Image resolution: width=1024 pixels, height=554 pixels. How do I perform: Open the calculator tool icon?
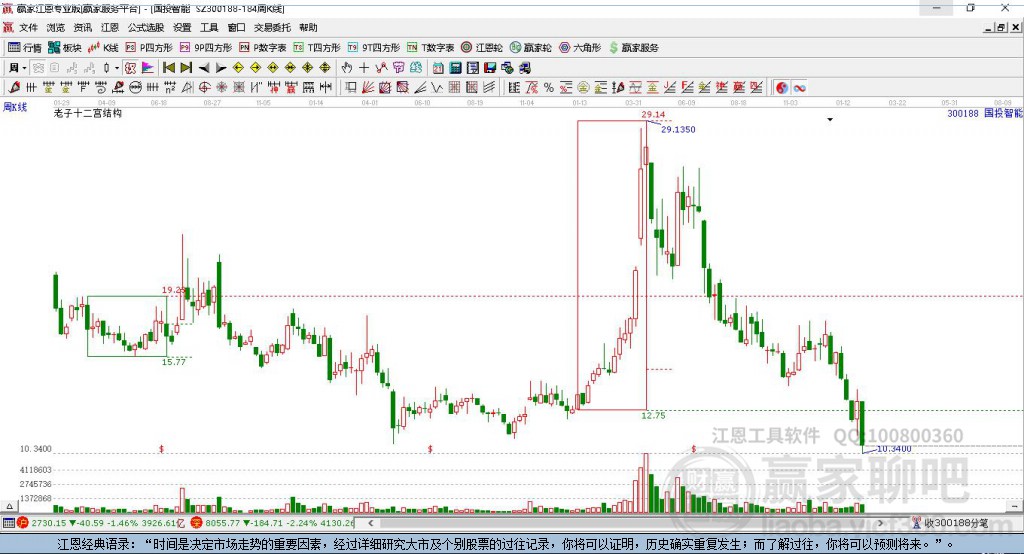coord(455,68)
